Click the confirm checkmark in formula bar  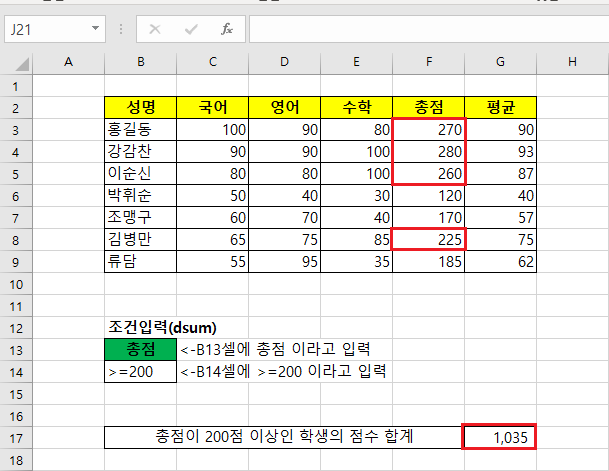click(x=191, y=29)
